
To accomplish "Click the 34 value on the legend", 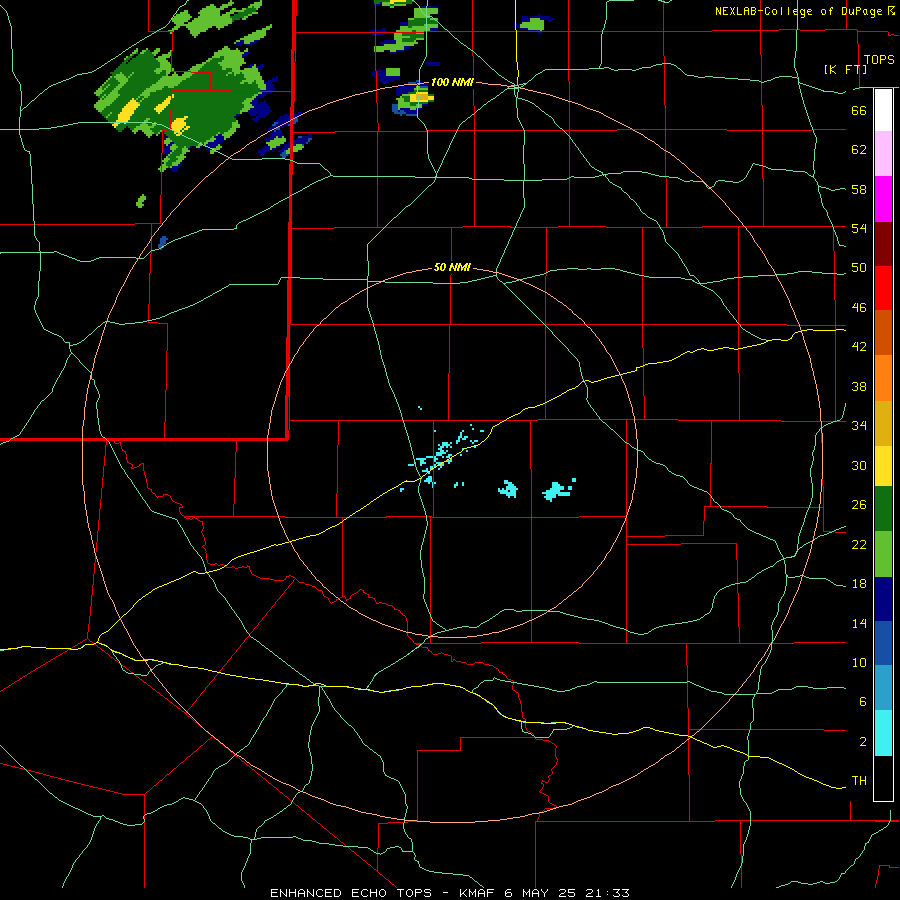I will (x=859, y=426).
